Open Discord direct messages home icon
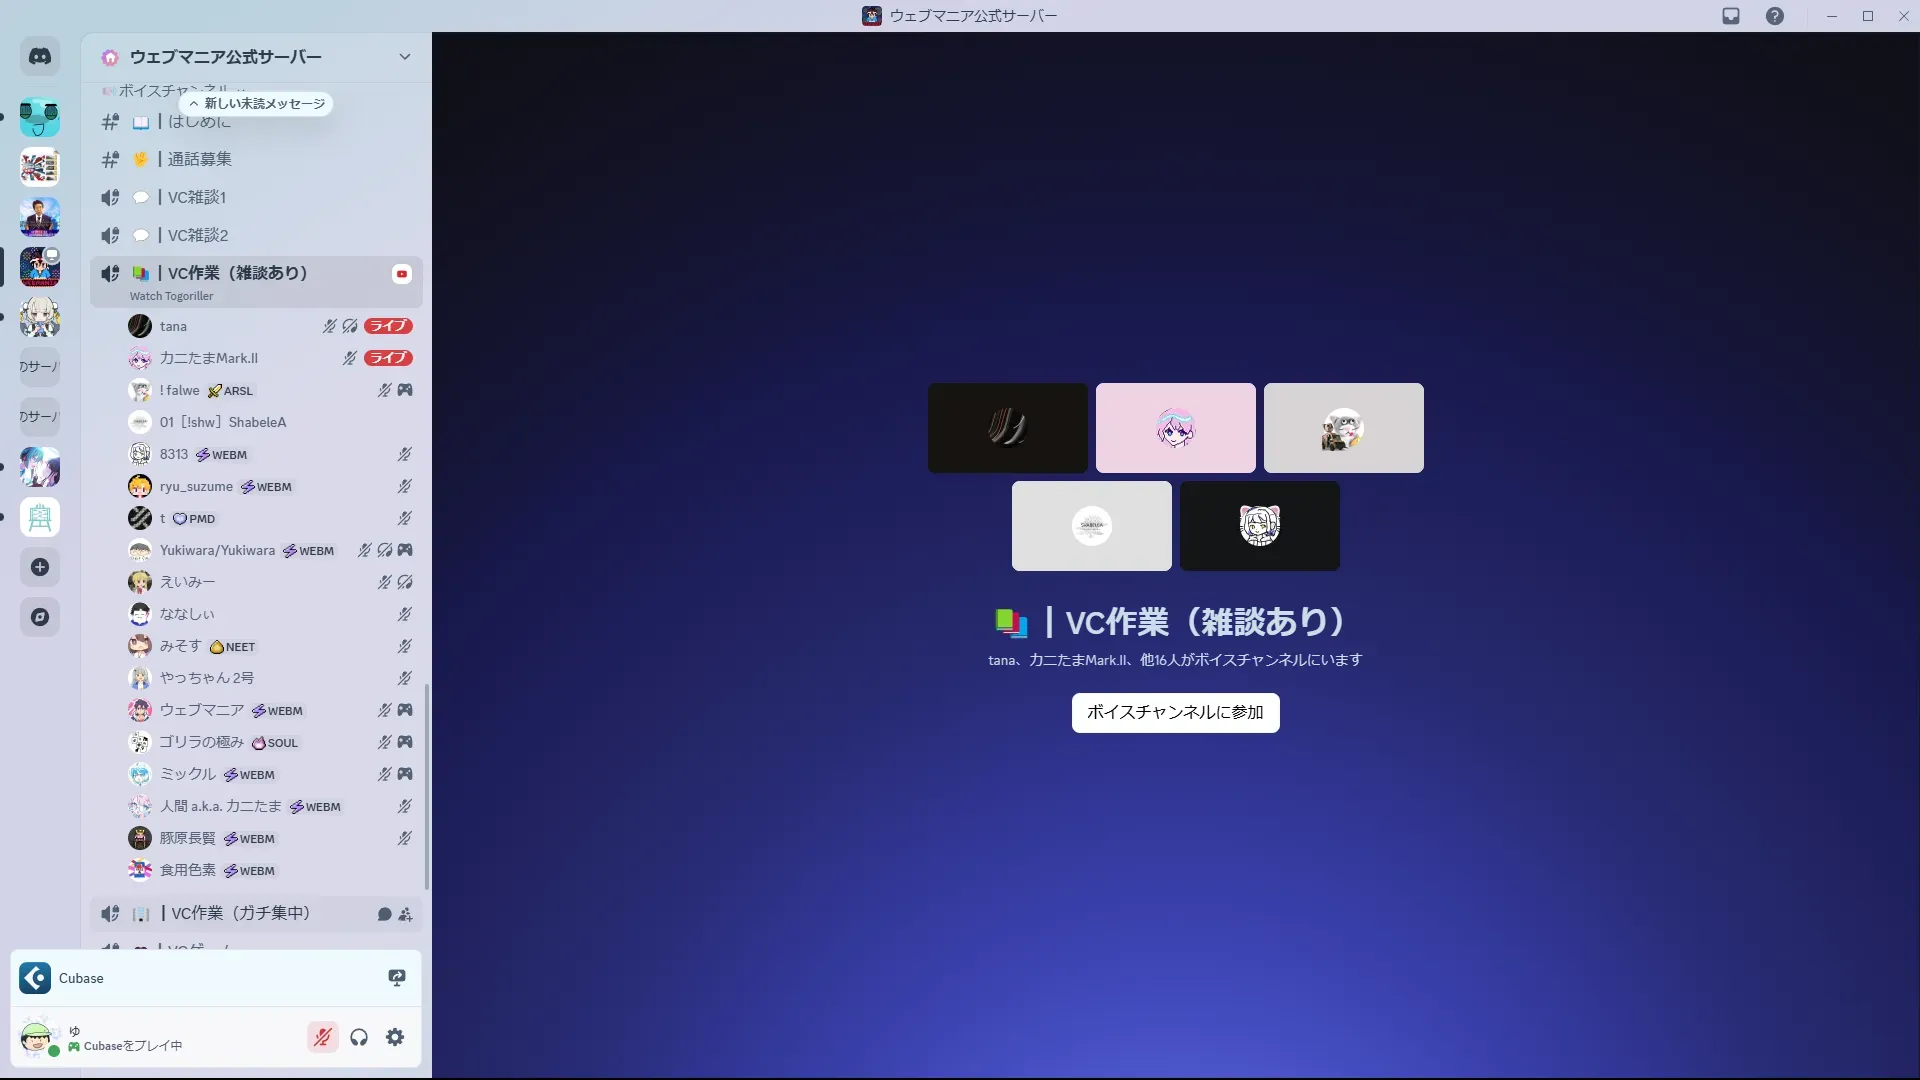Viewport: 1920px width, 1080px height. [40, 57]
